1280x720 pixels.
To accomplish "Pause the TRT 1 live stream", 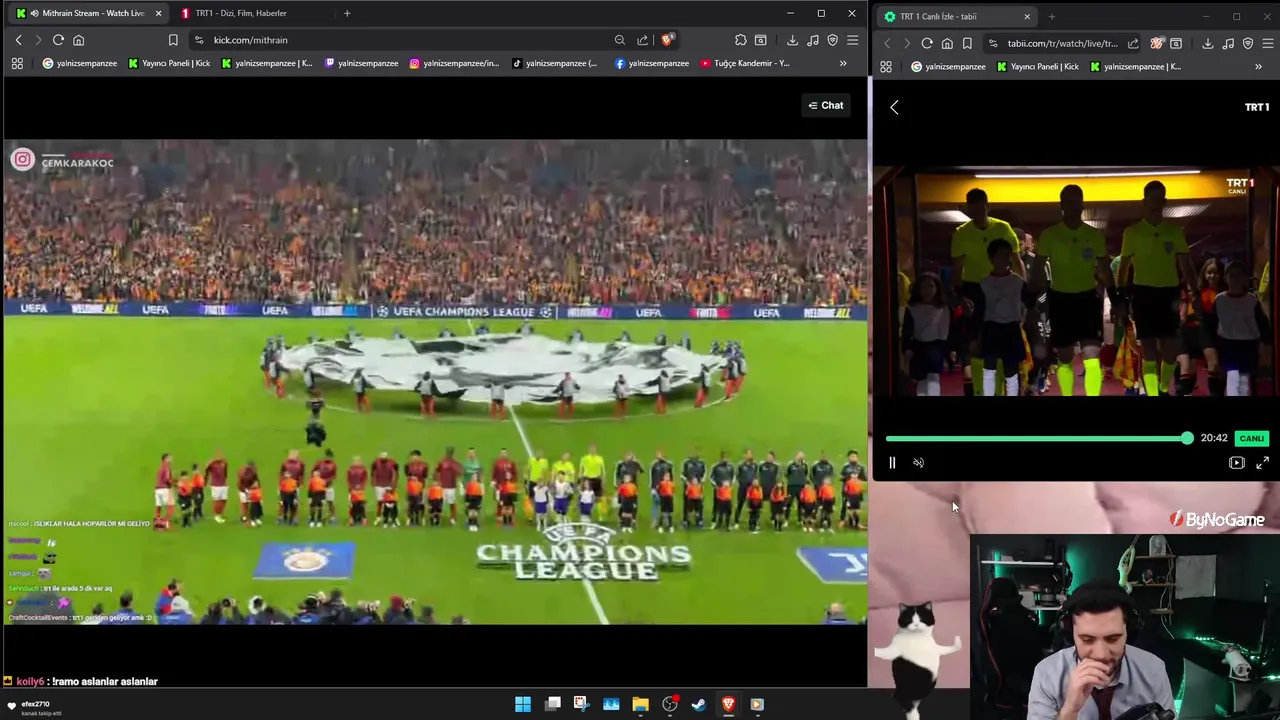I will pyautogui.click(x=892, y=463).
